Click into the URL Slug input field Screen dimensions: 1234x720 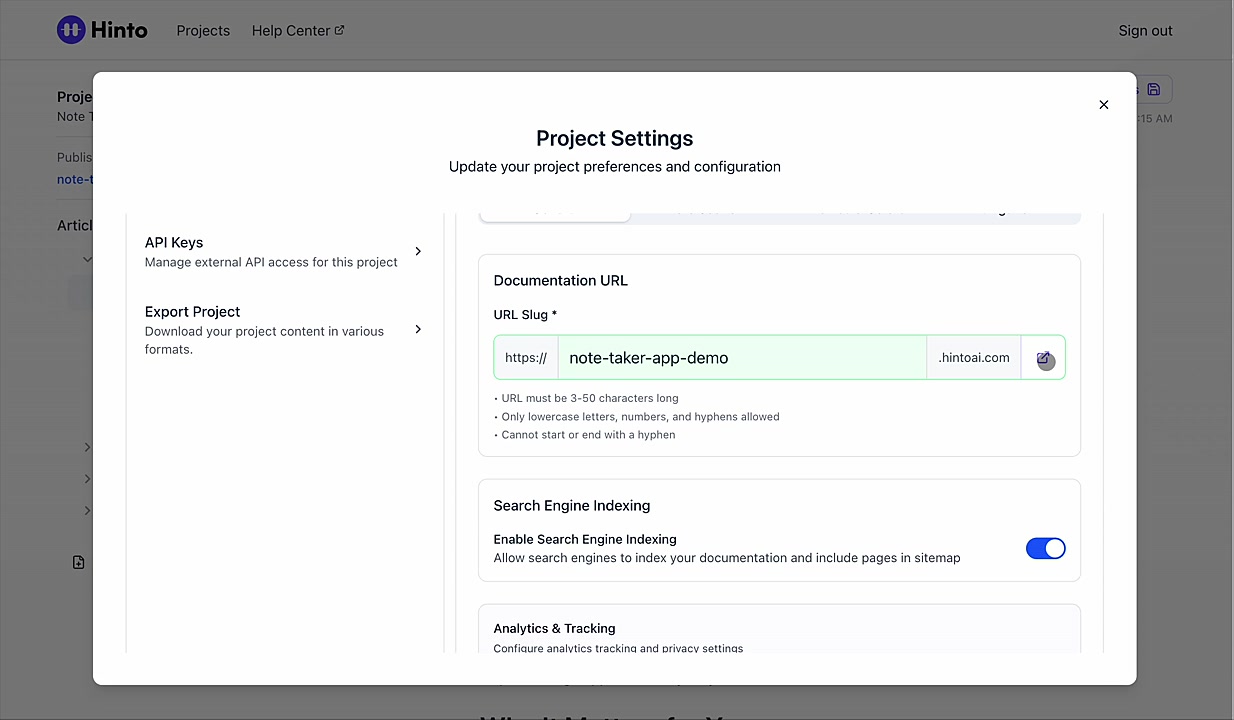point(742,358)
